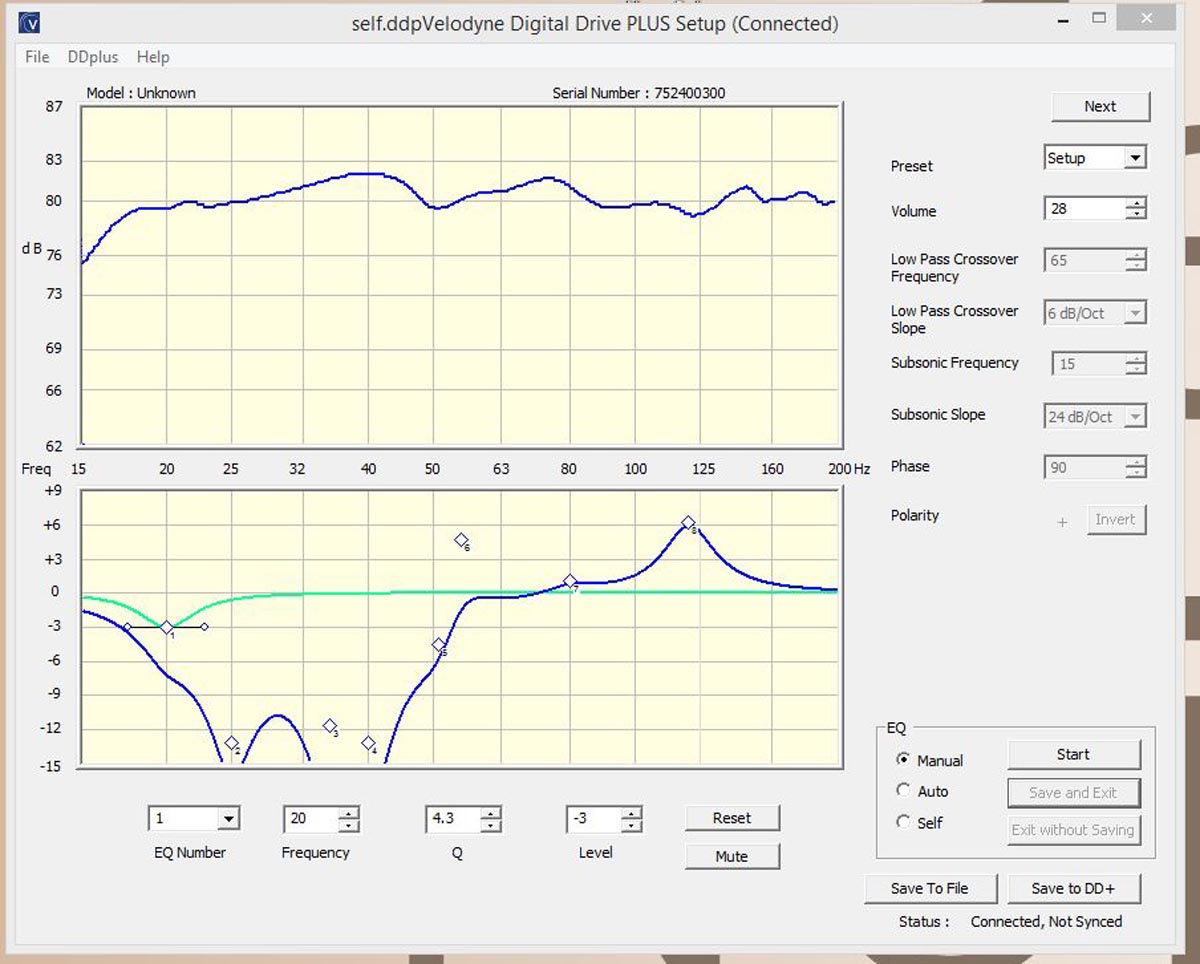Expand the EQ Number dropdown
Viewport: 1200px width, 964px height.
coord(228,819)
